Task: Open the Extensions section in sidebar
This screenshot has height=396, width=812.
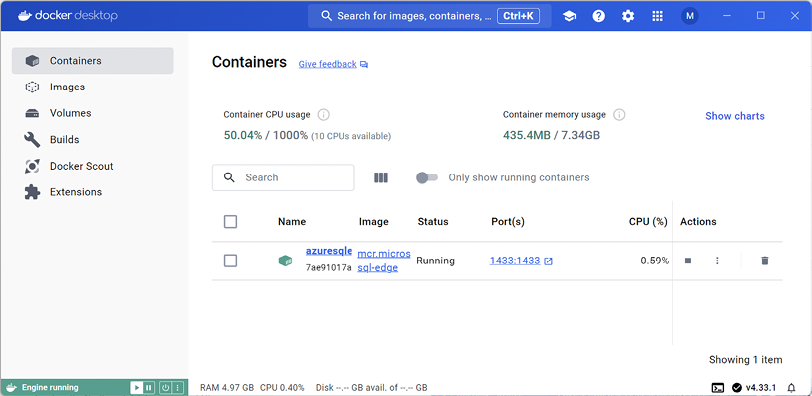Action: pos(93,192)
